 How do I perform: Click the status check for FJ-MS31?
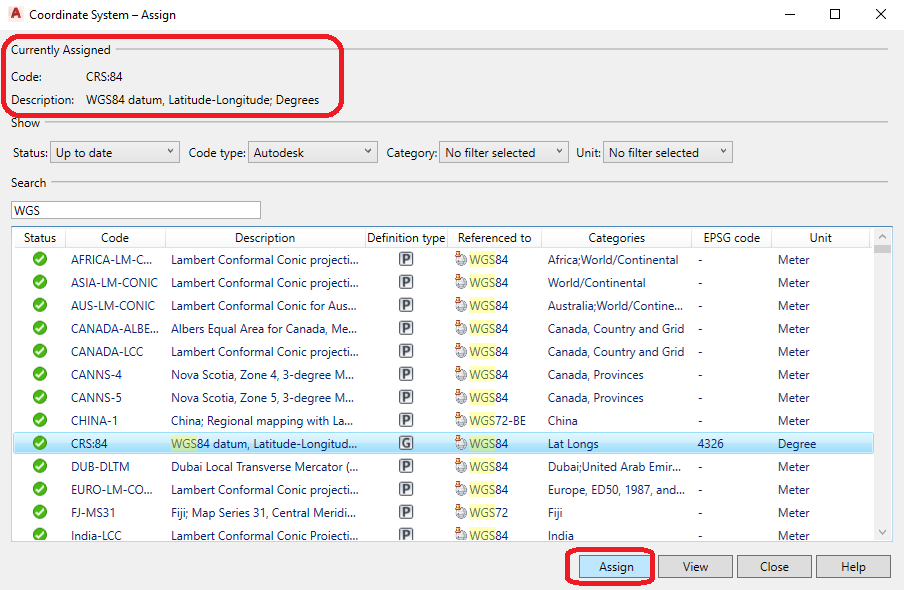click(40, 512)
